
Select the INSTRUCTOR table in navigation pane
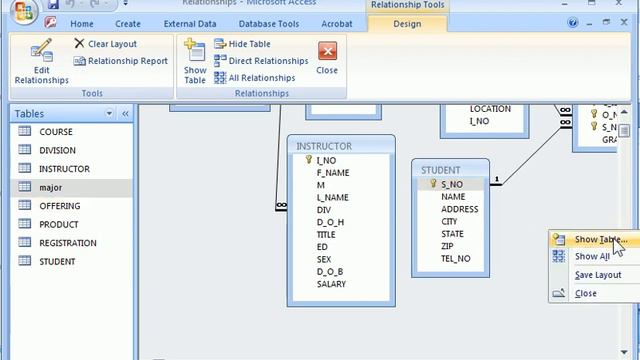pos(71,169)
